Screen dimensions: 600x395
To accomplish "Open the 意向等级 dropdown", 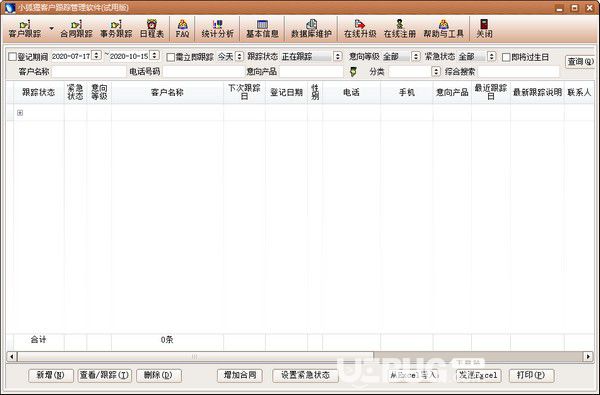I will [x=401, y=57].
